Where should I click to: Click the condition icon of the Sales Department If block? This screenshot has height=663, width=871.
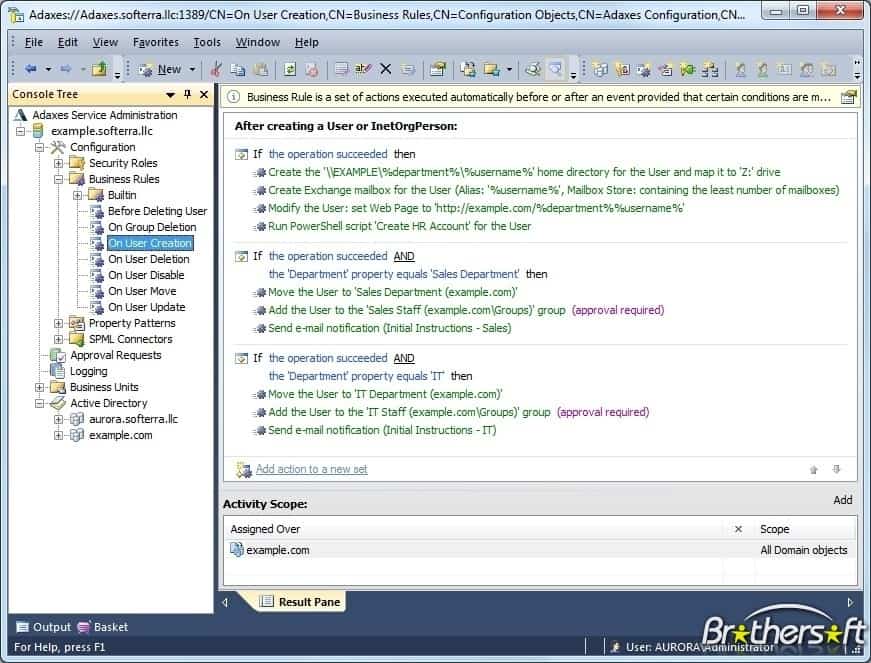[x=242, y=257]
